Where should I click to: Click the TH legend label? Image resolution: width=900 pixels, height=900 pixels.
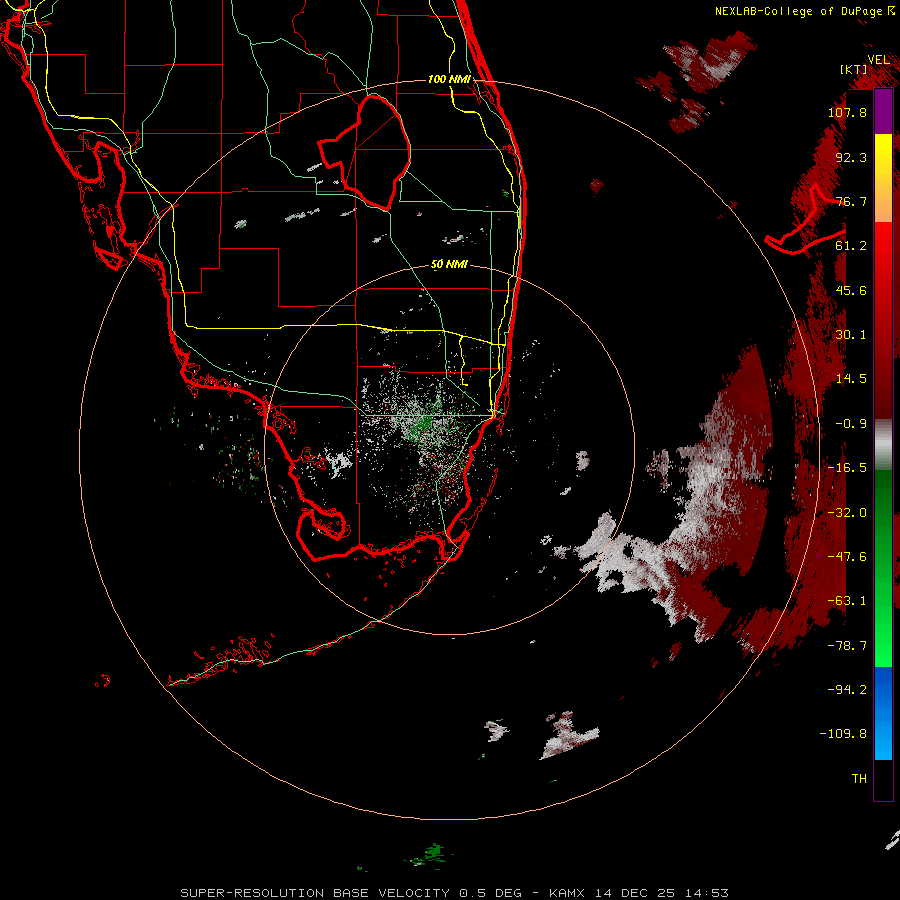[859, 779]
